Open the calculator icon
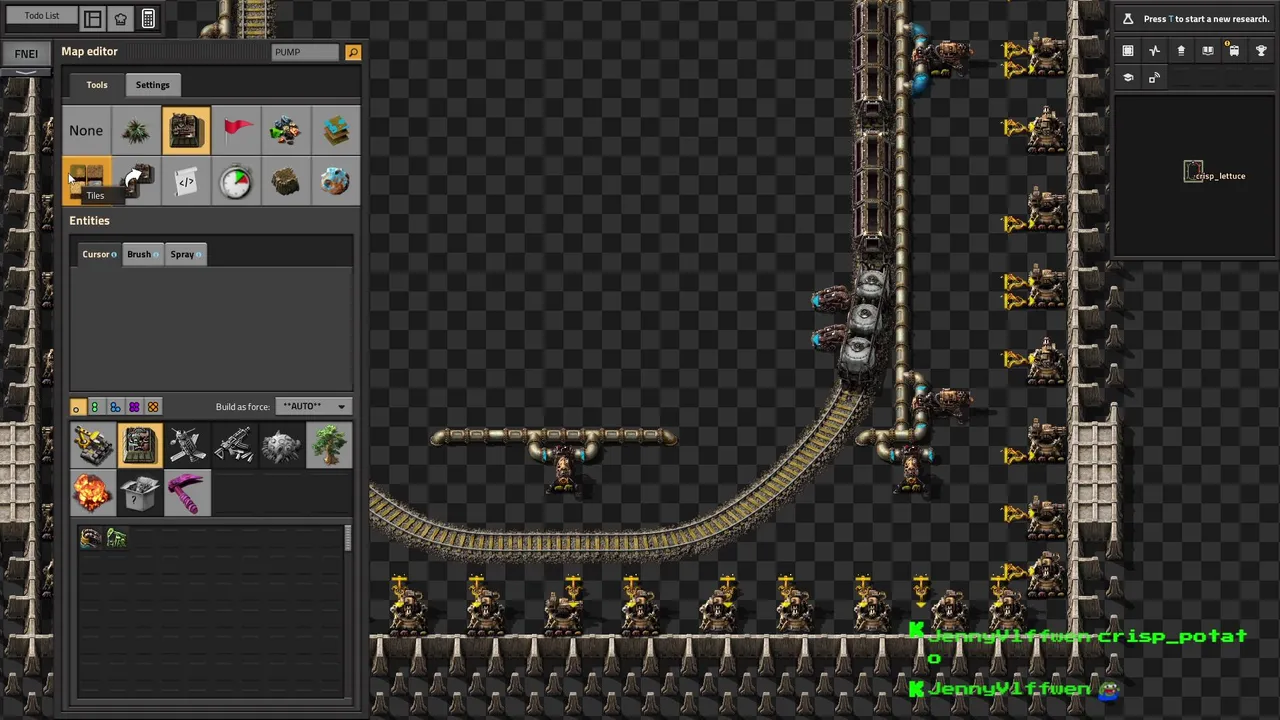The width and height of the screenshot is (1280, 720). tap(148, 18)
